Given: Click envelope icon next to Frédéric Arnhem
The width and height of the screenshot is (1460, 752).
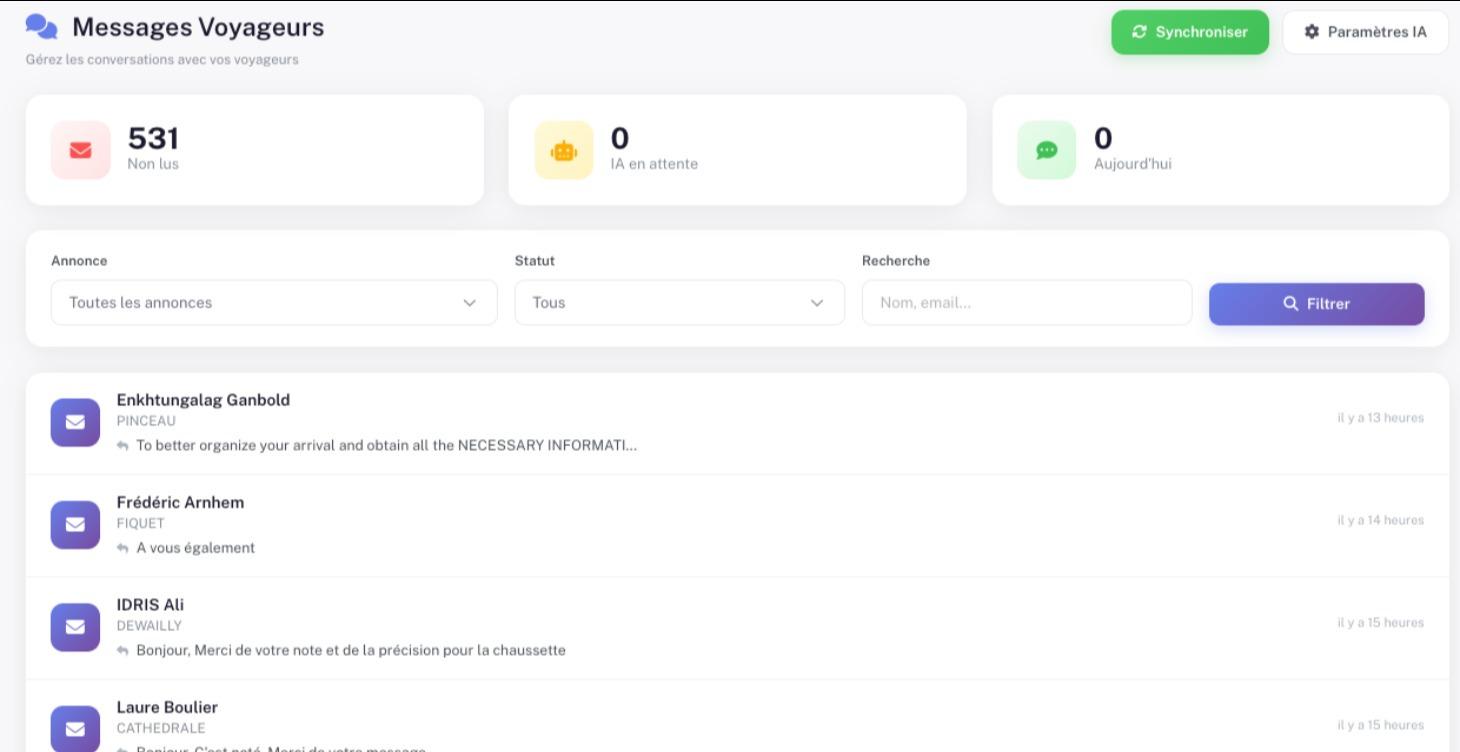Looking at the screenshot, I should click(x=75, y=525).
